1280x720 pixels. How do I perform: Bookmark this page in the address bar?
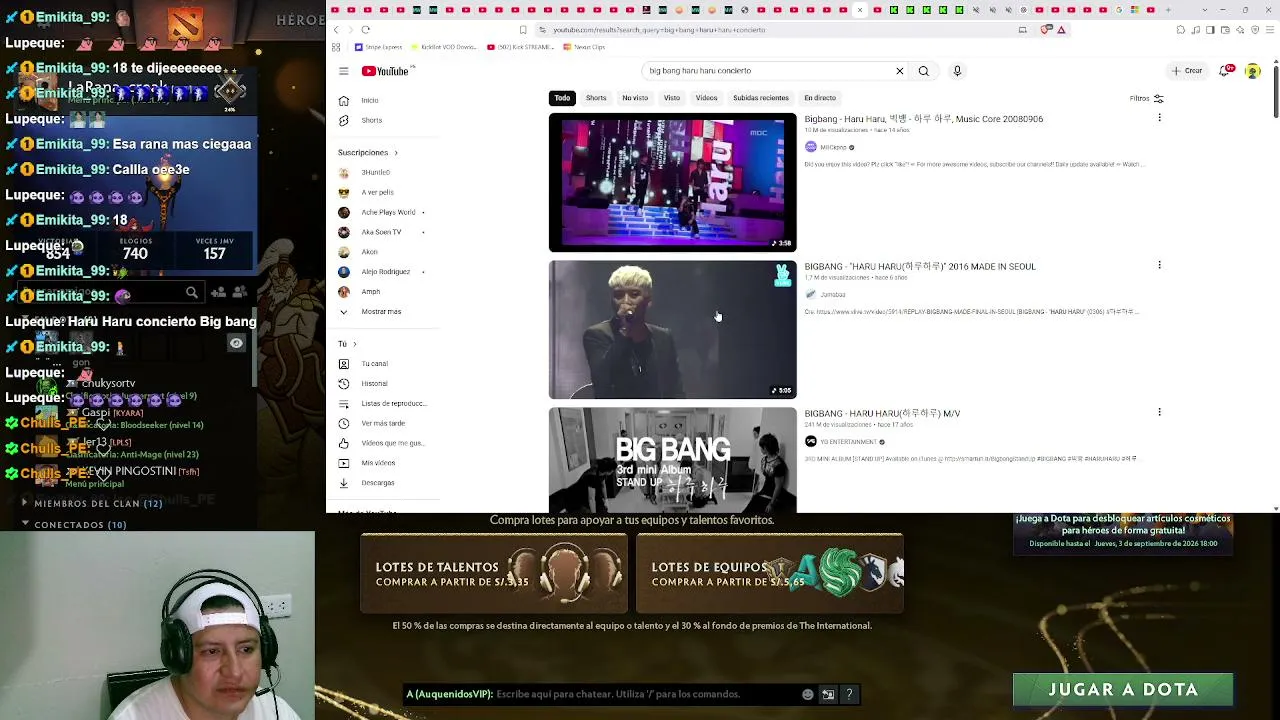523,30
